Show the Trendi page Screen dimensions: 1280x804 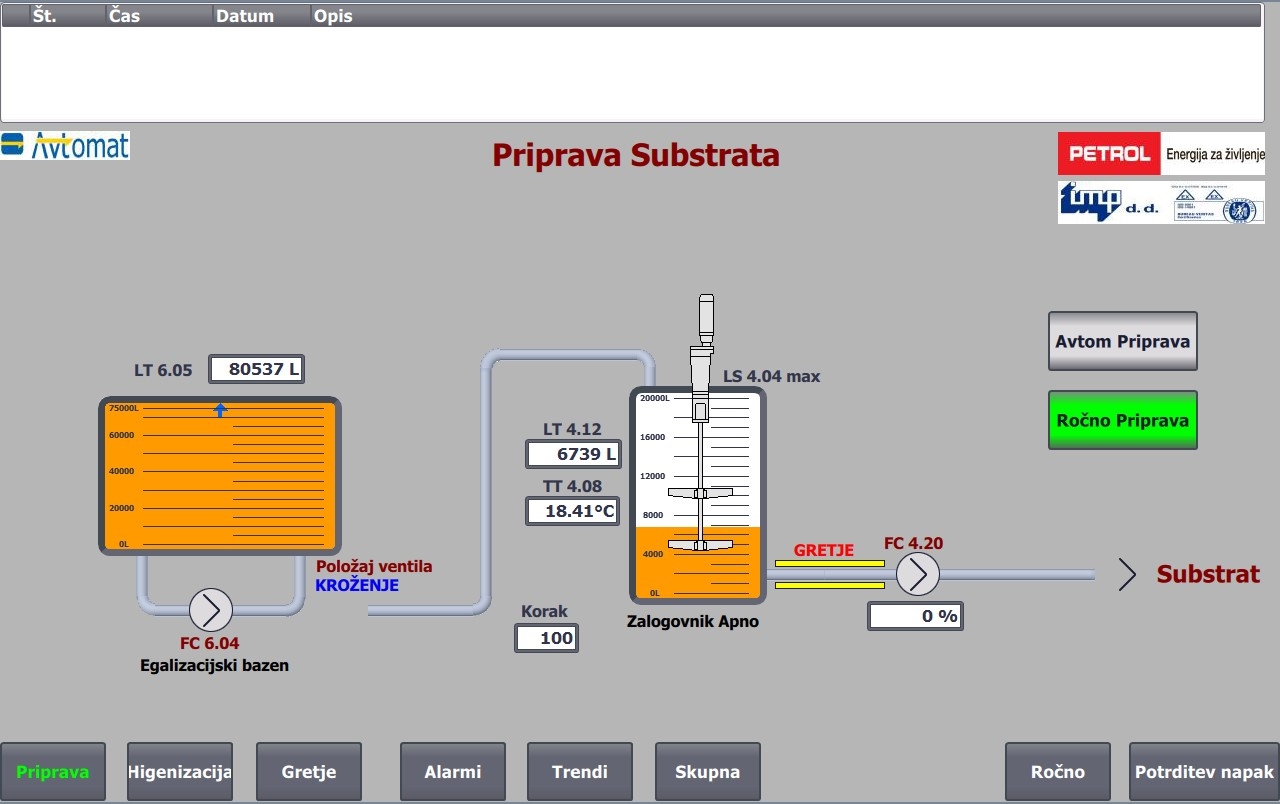click(580, 772)
